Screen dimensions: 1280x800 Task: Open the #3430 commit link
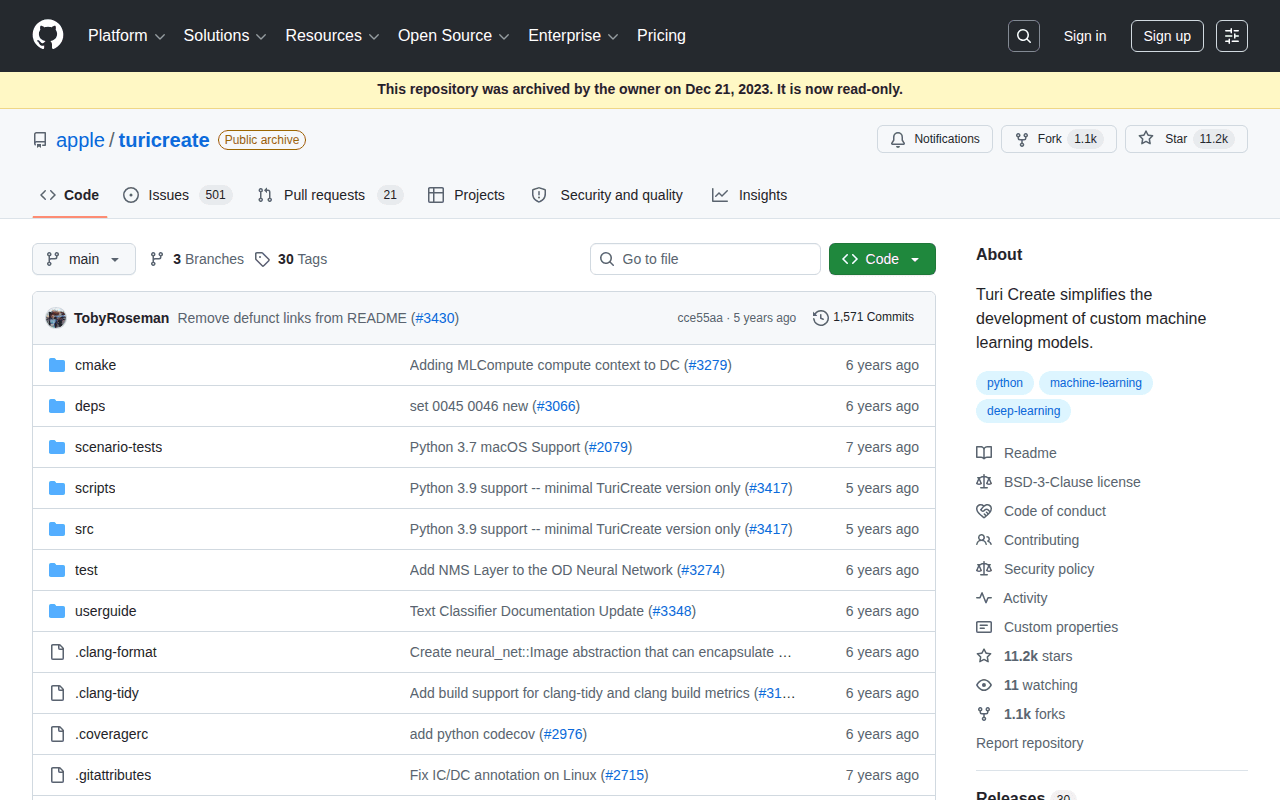coord(435,318)
